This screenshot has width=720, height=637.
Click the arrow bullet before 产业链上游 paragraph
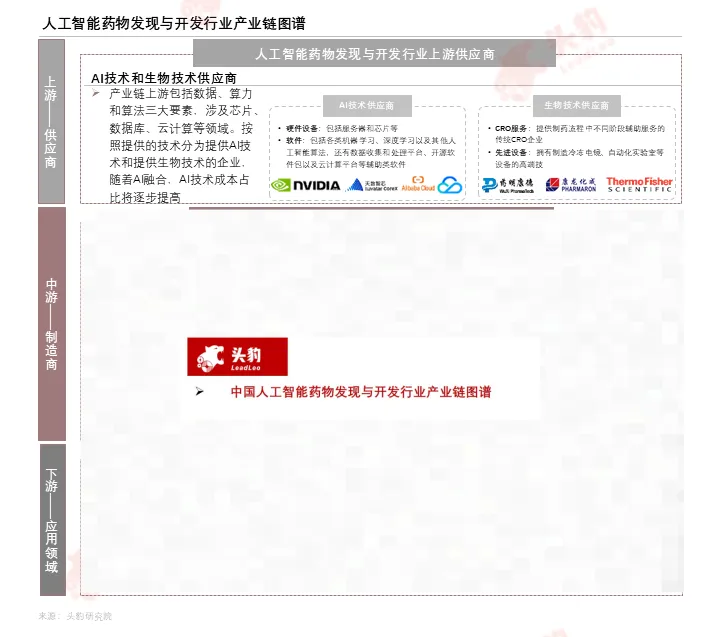click(95, 93)
